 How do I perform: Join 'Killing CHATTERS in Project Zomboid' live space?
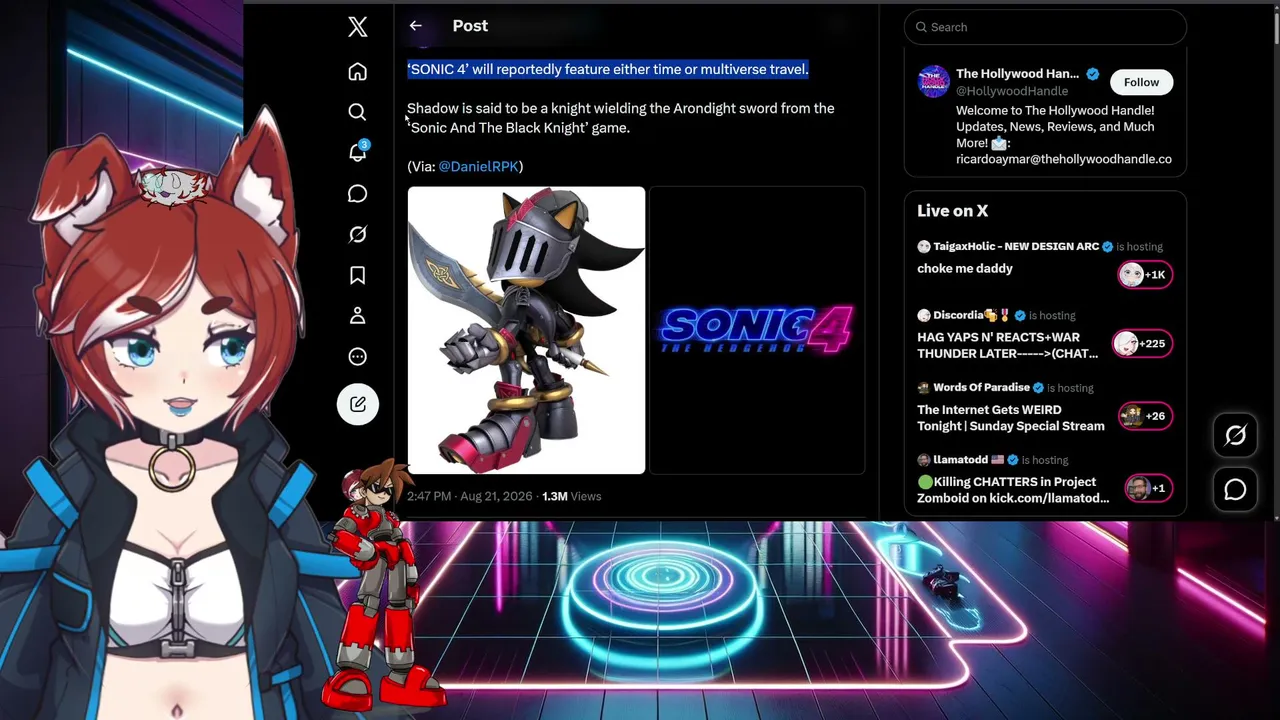[x=1013, y=490]
